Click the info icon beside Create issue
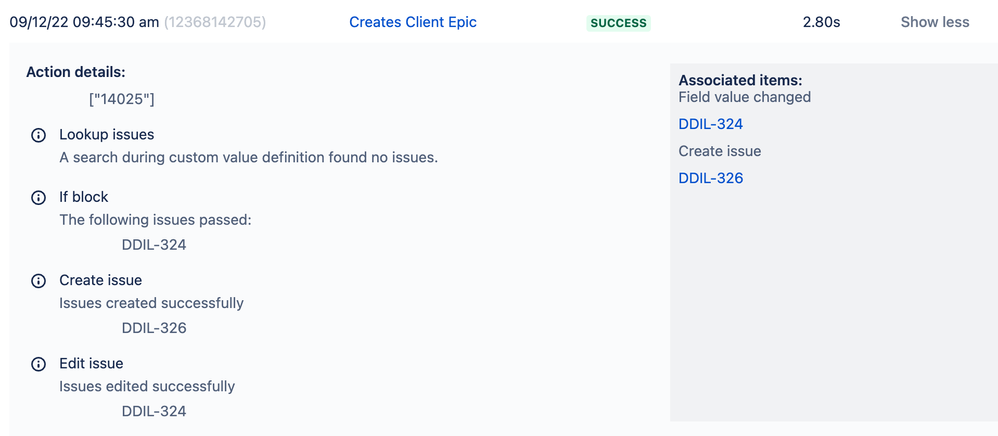Screen dimensions: 998x436 tap(38, 281)
